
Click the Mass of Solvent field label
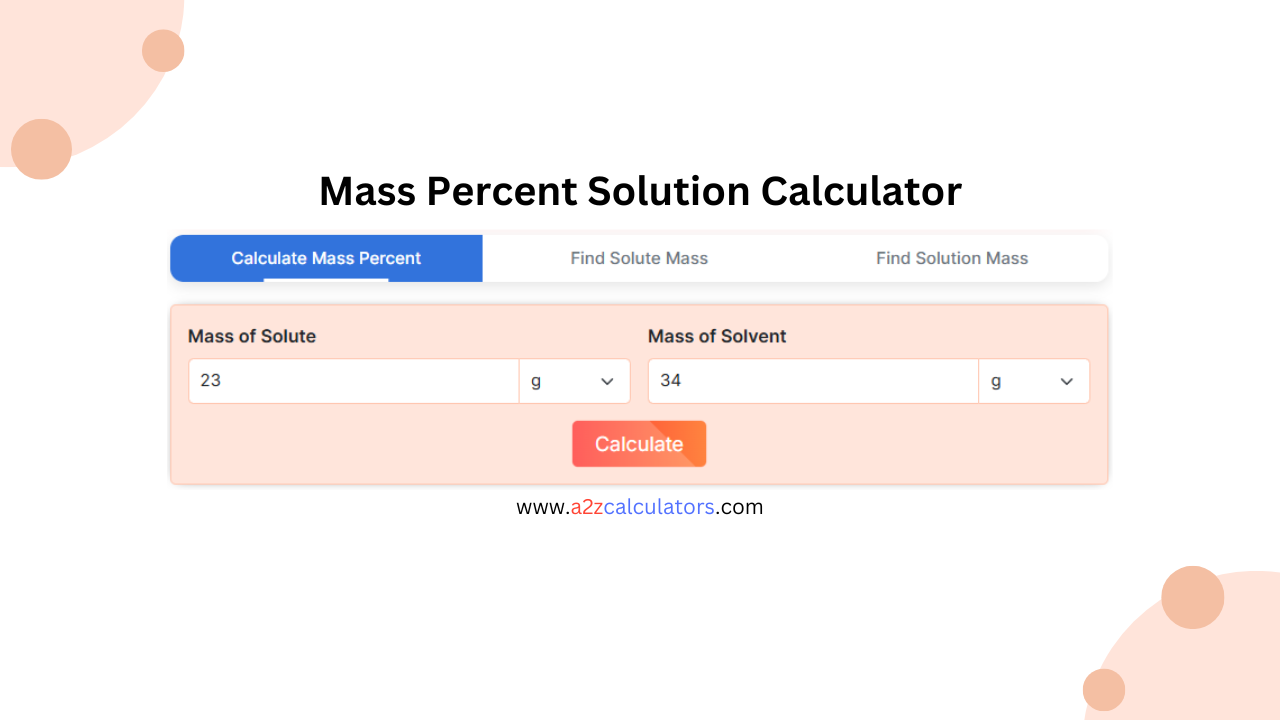coord(717,336)
